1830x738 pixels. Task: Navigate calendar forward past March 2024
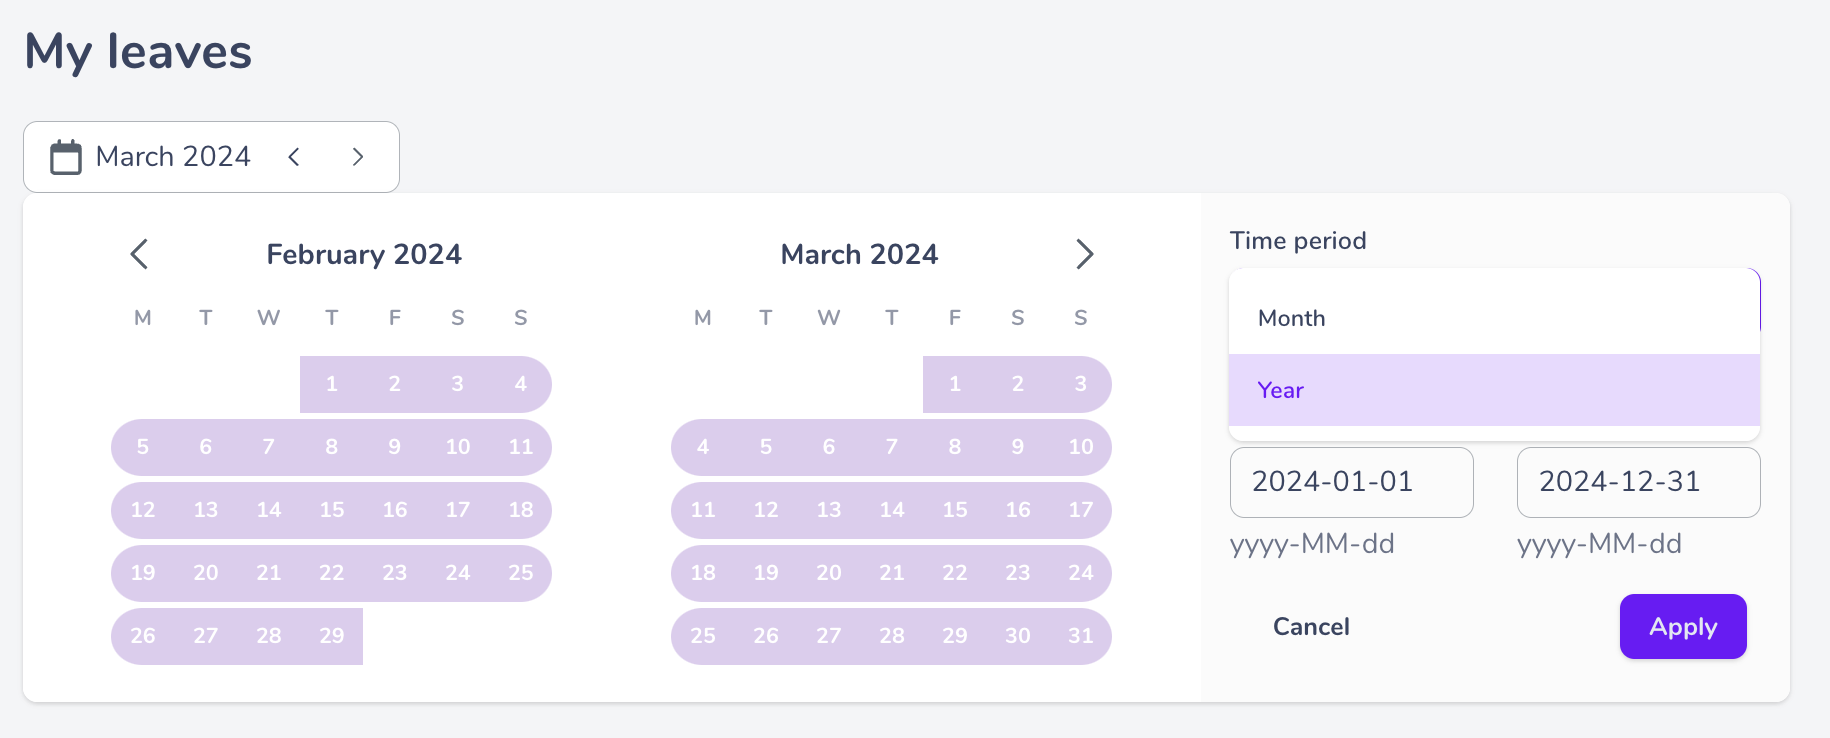tap(1085, 254)
